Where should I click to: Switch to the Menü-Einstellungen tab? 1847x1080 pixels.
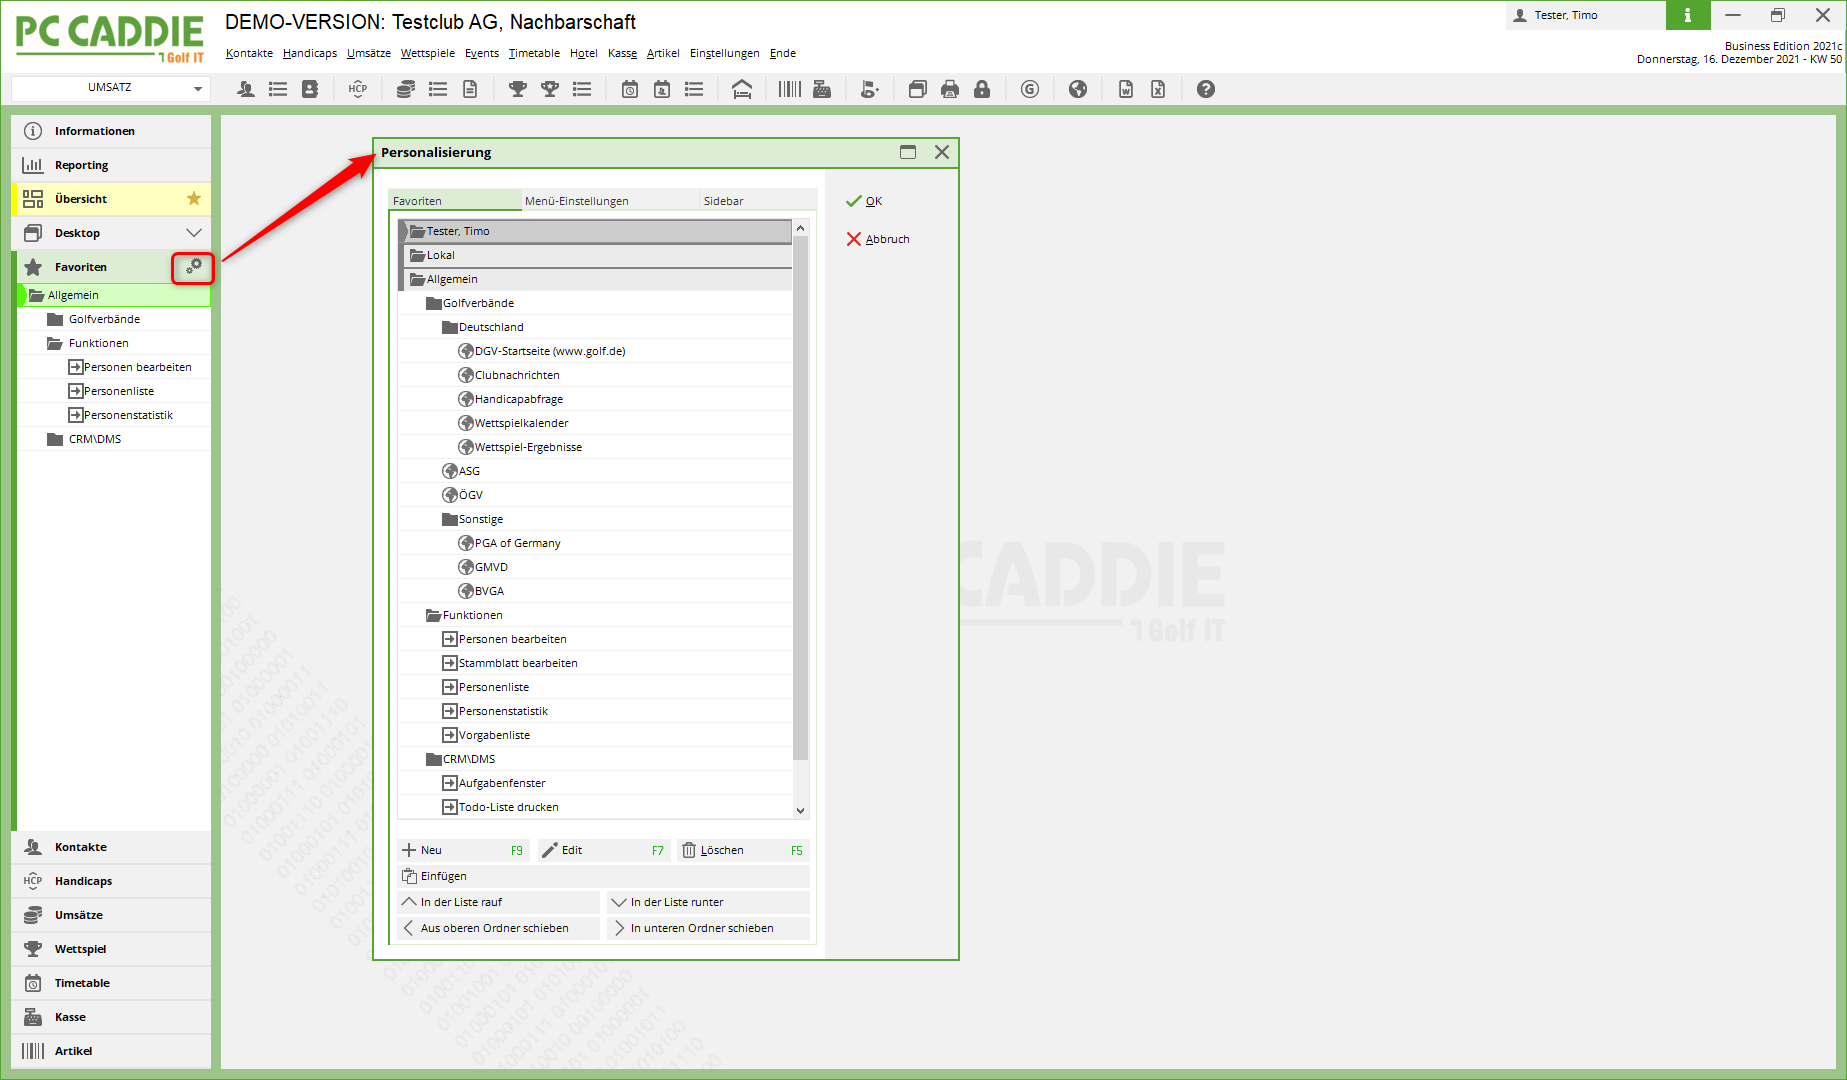point(577,201)
